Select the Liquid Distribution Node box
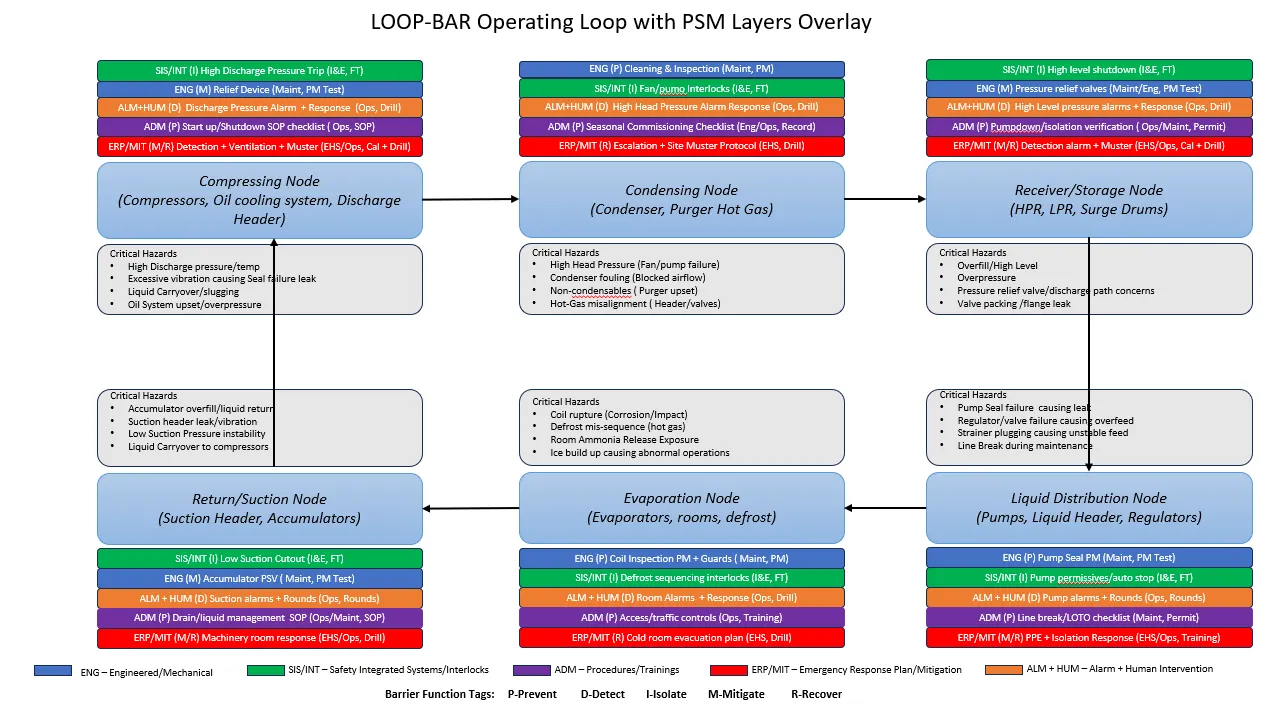Viewport: 1262px width, 705px height. pos(1088,508)
